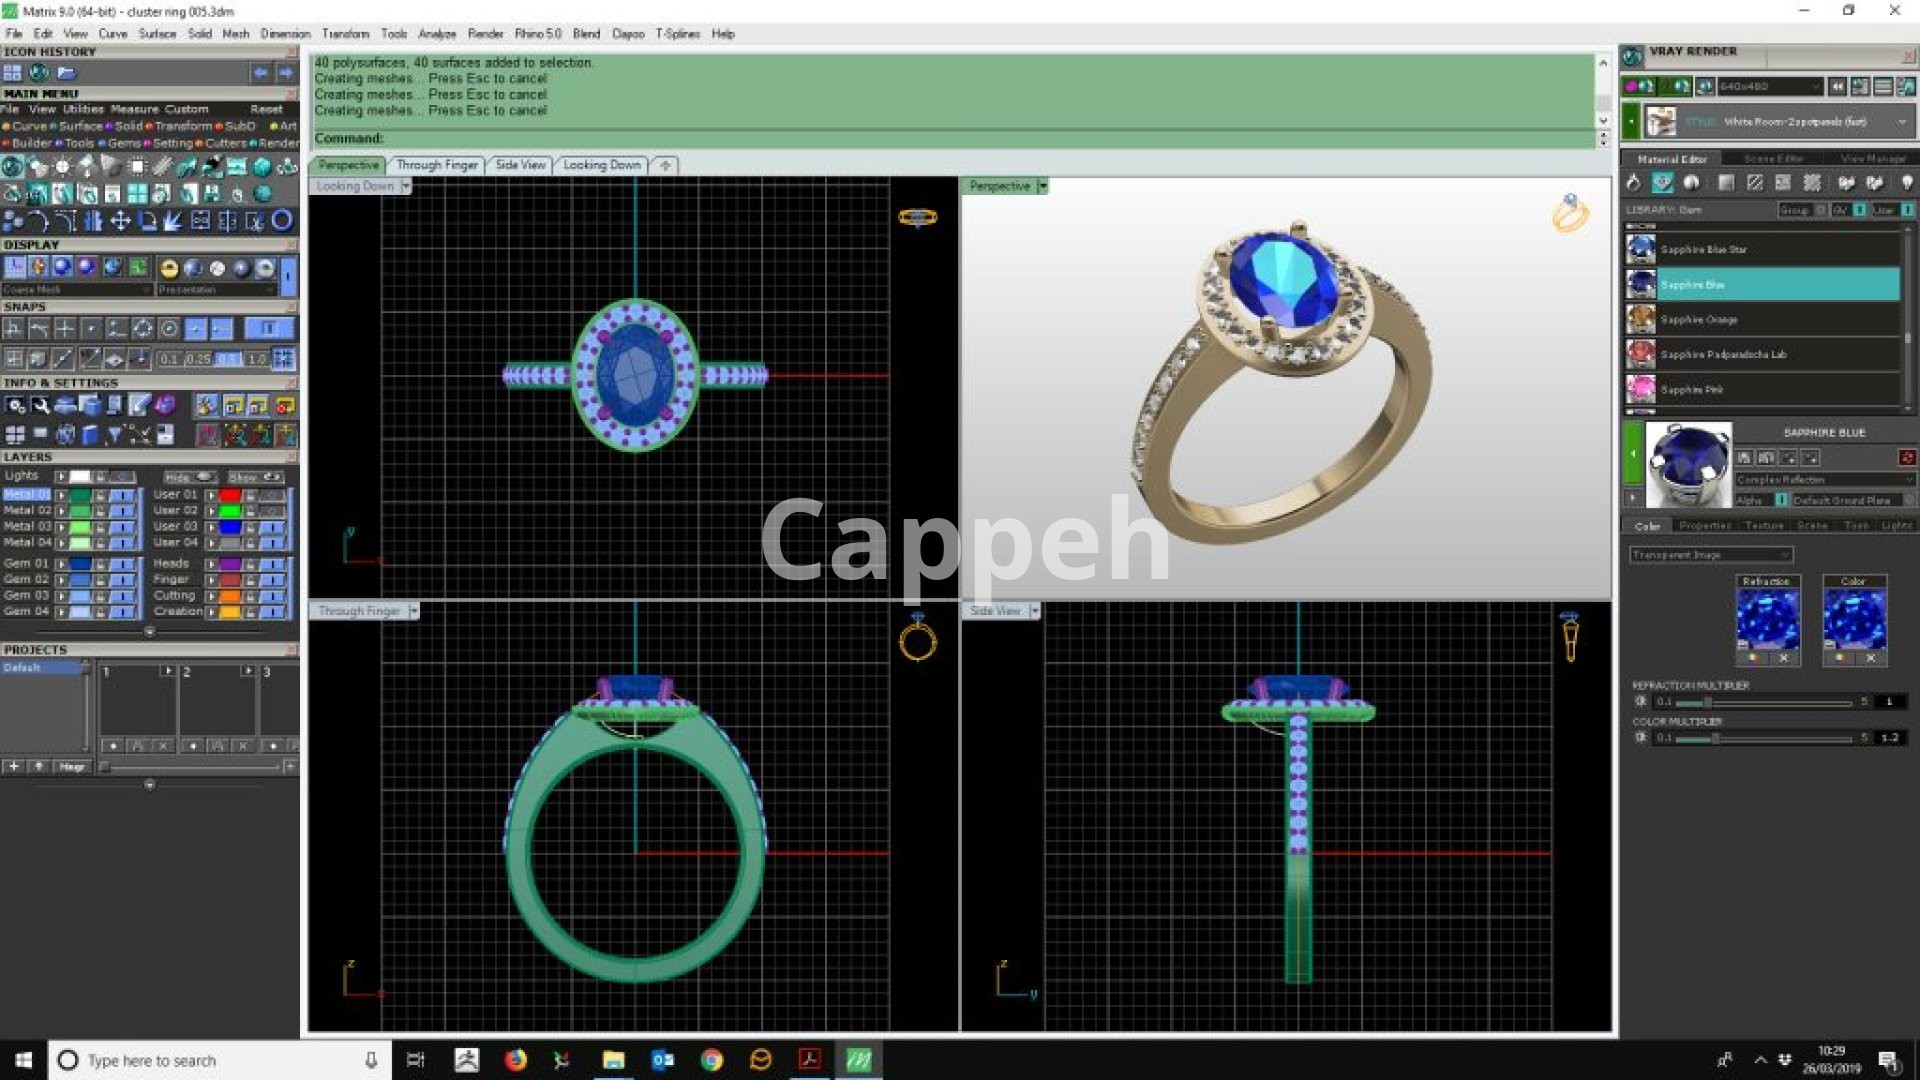Switch to the Through Finger viewport tab
The image size is (1920, 1080).
click(436, 165)
